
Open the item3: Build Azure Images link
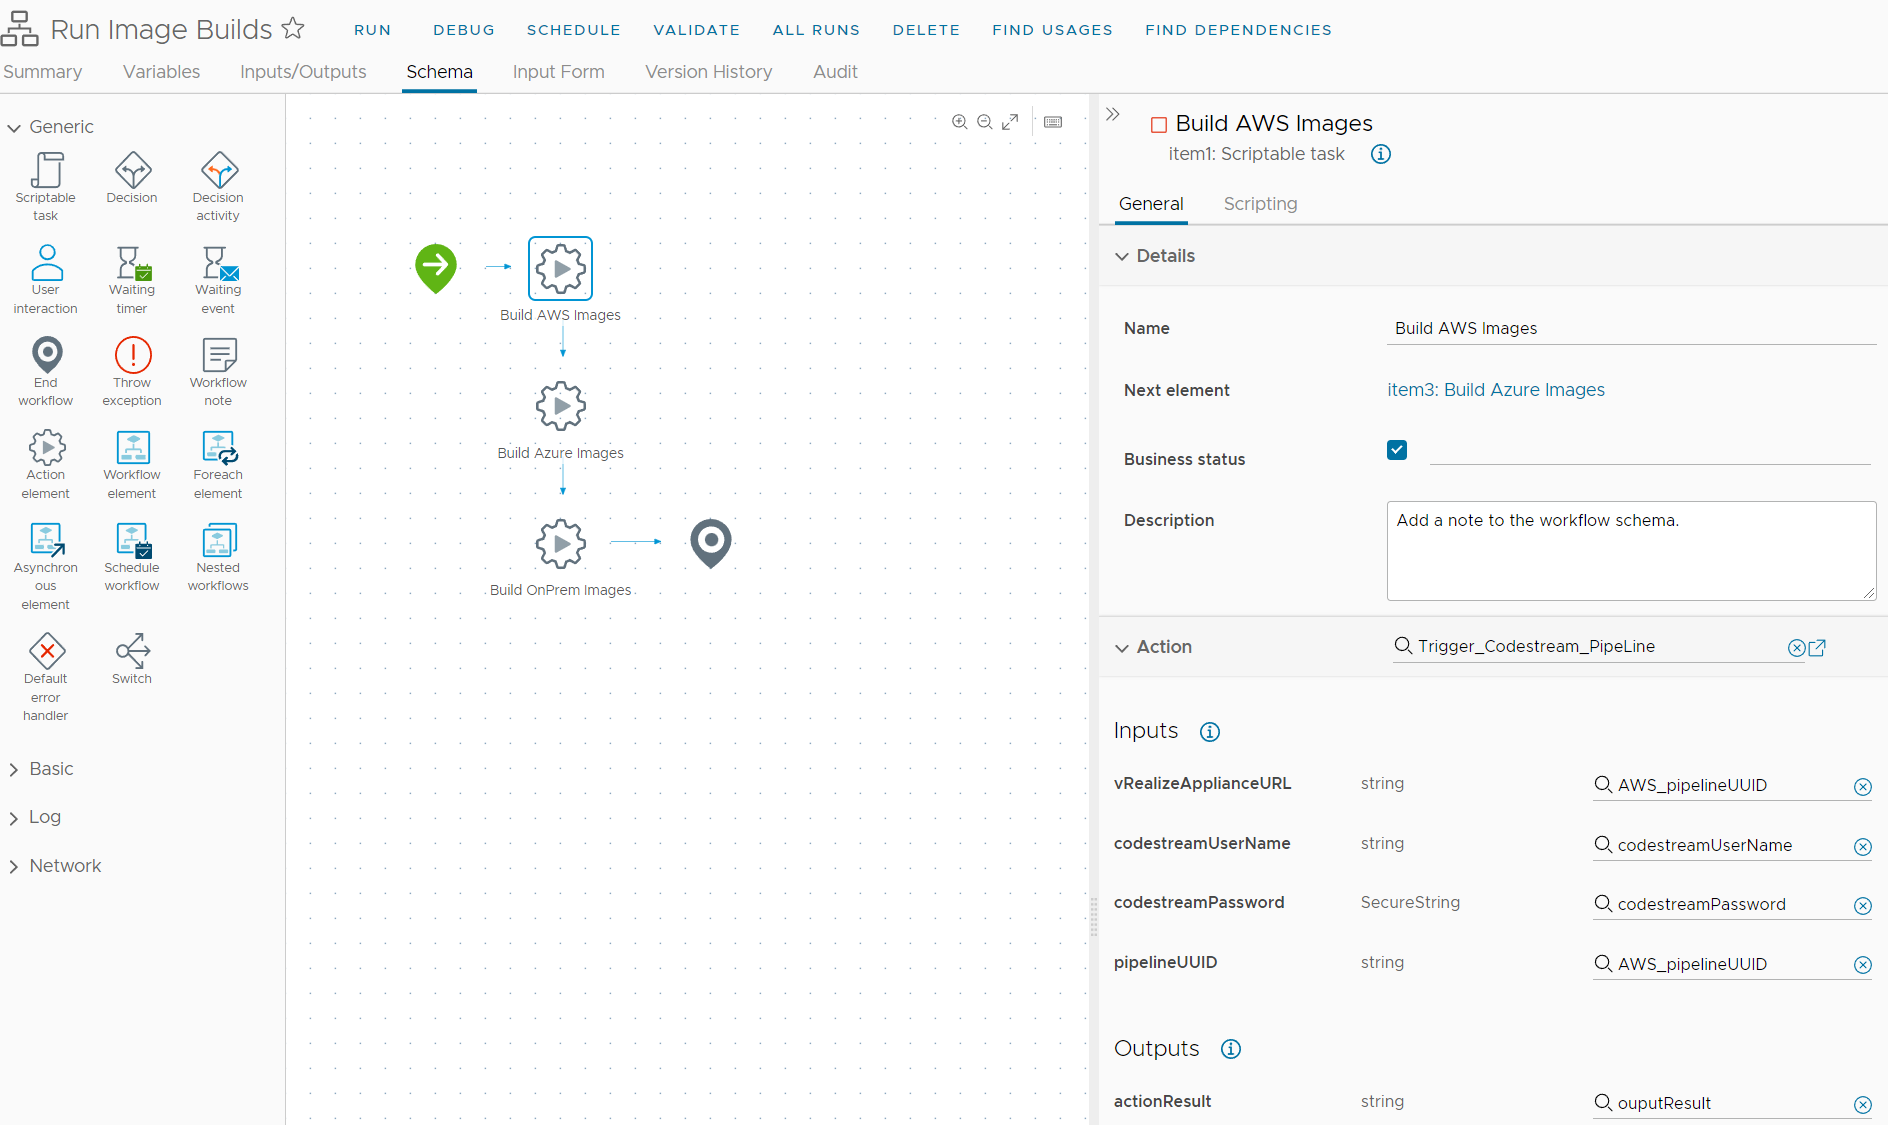[x=1495, y=390]
